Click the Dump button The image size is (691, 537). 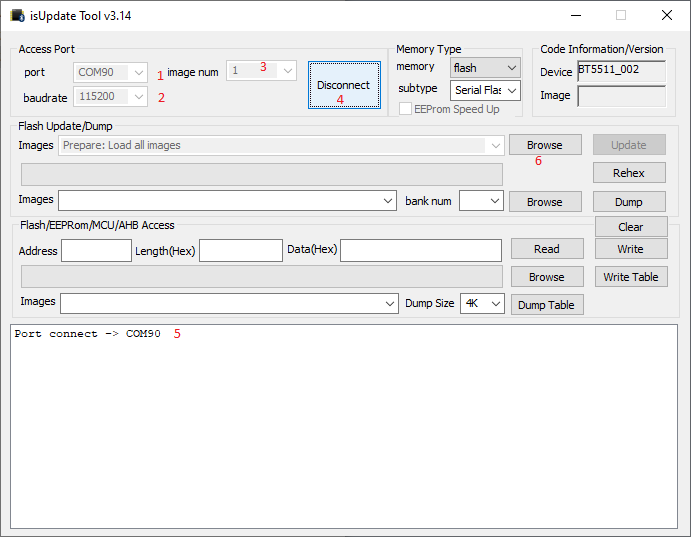tap(629, 201)
